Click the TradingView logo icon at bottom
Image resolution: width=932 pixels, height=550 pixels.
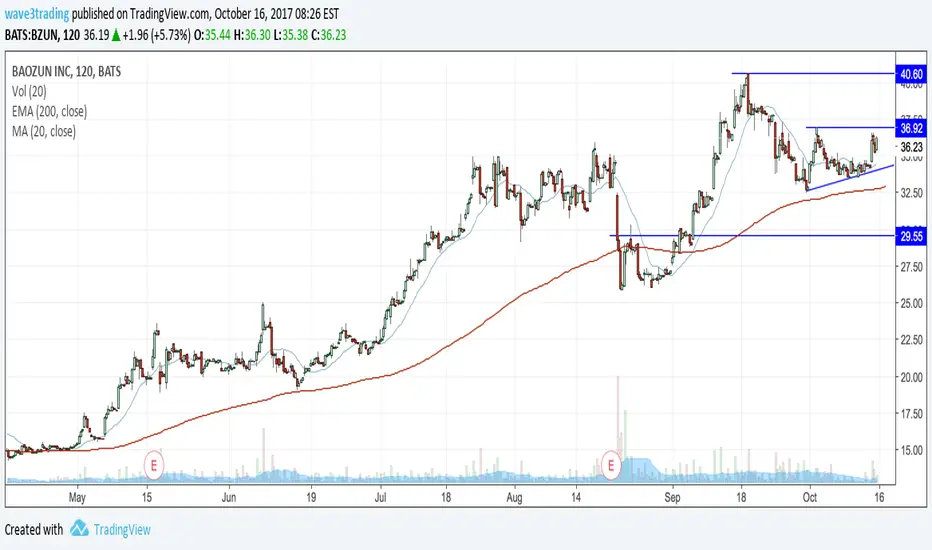coord(79,529)
